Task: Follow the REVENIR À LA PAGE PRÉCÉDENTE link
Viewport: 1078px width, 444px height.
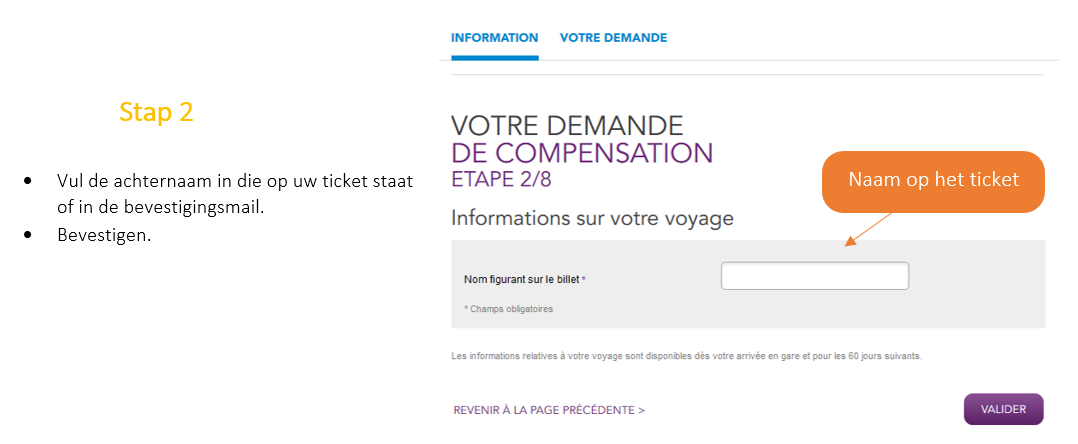Action: [549, 410]
